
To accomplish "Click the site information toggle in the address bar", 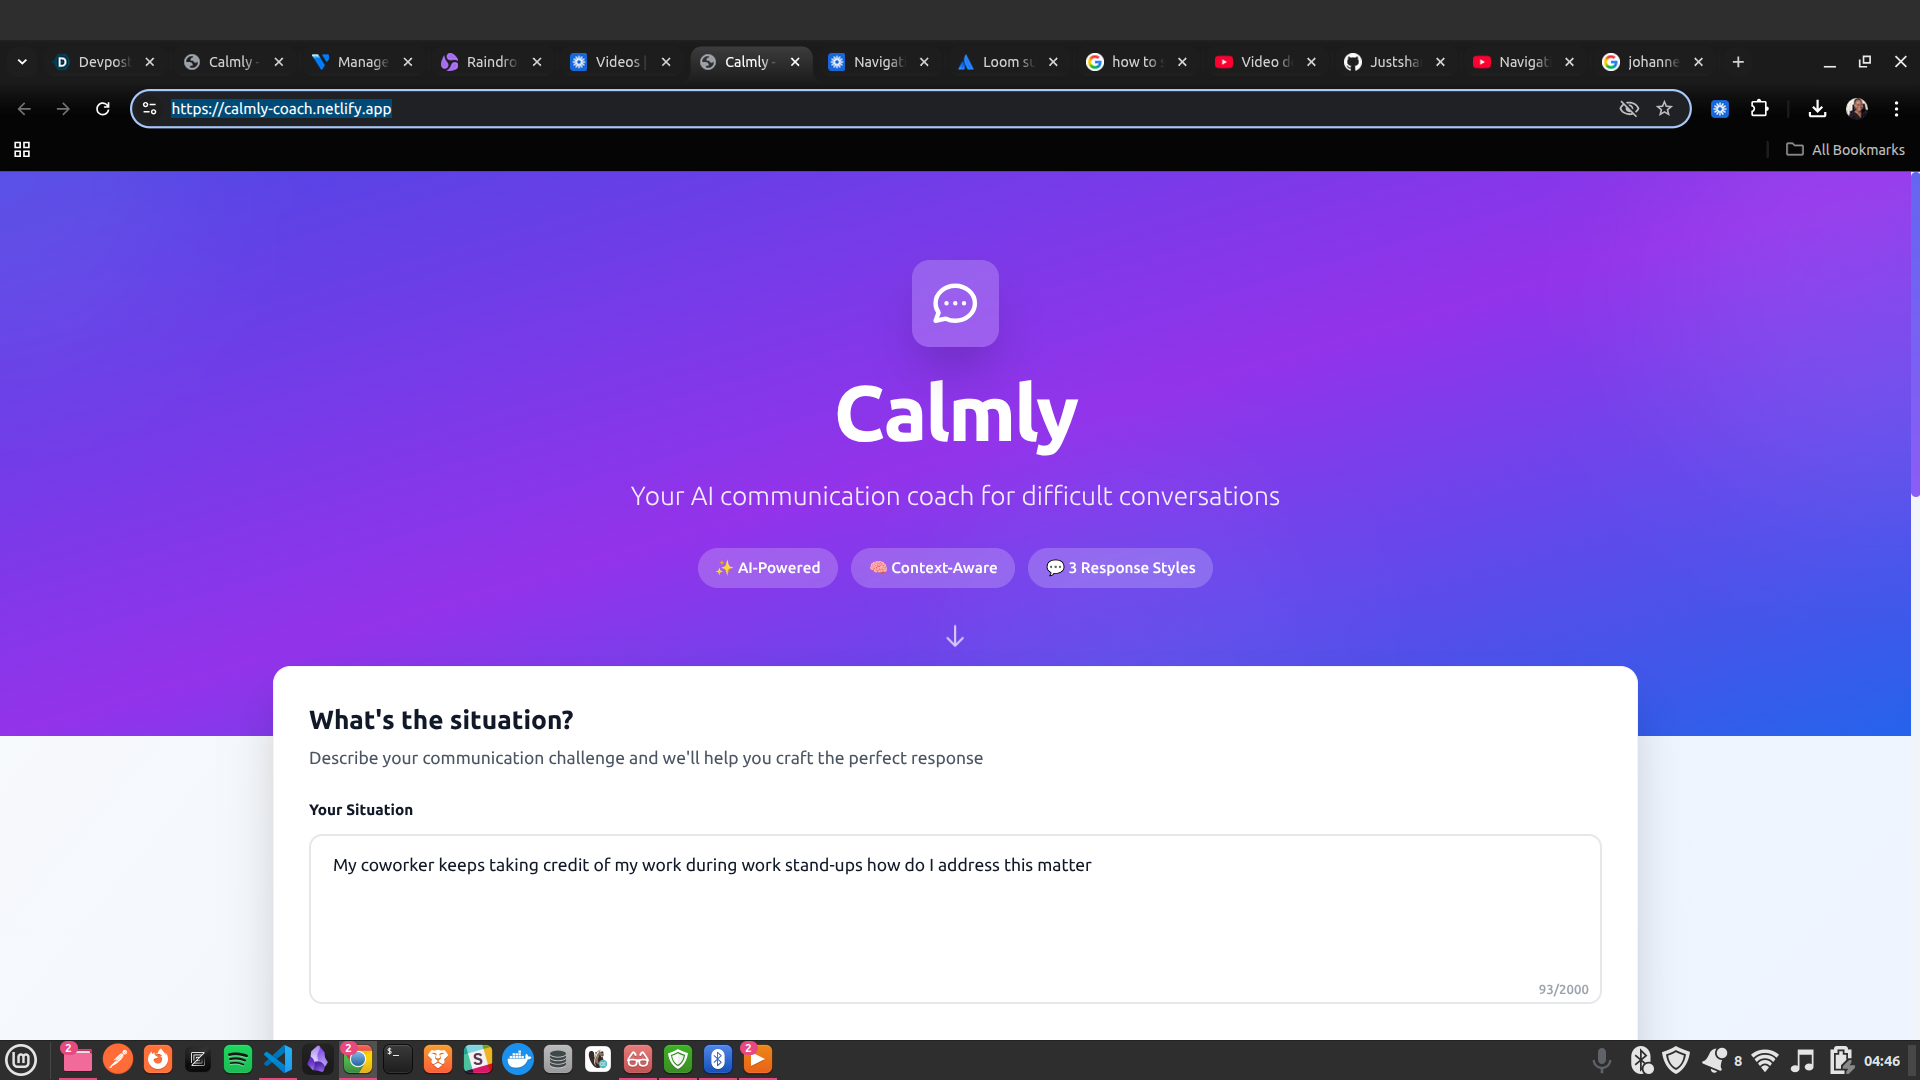I will click(150, 109).
